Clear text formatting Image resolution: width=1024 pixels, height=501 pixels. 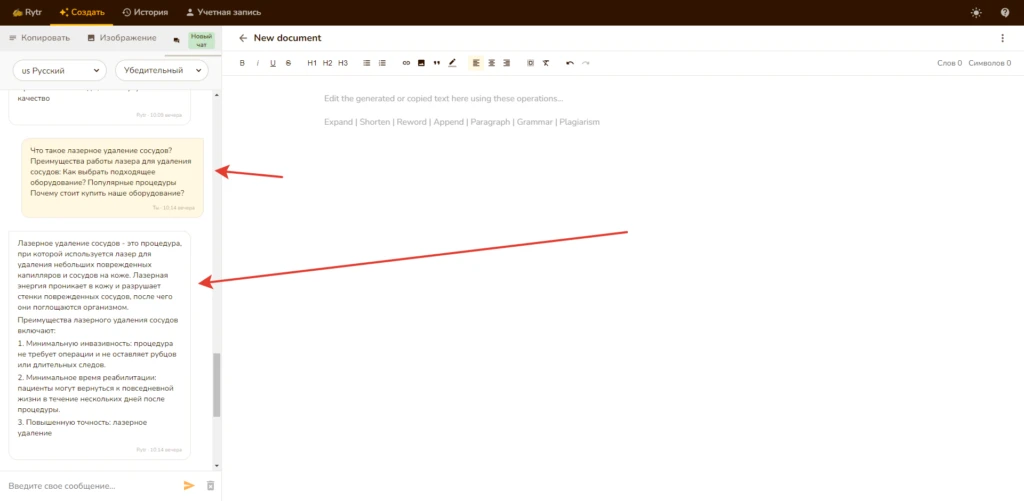pos(546,63)
